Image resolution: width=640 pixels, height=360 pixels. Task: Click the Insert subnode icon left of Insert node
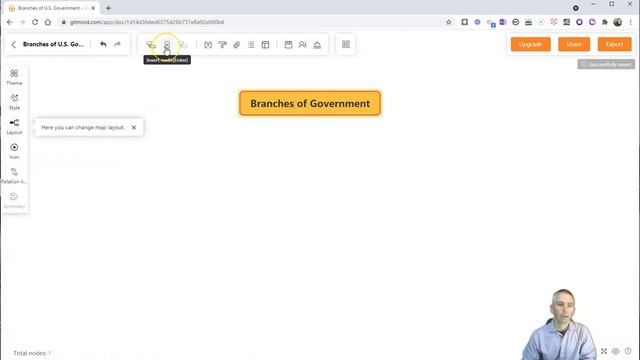tap(151, 44)
